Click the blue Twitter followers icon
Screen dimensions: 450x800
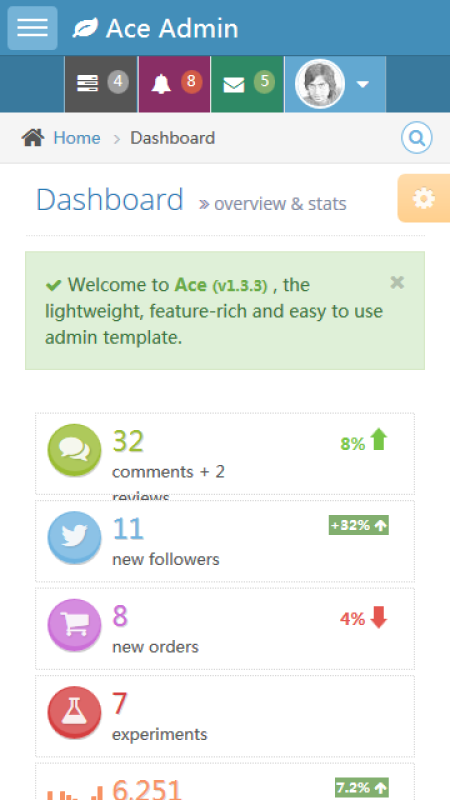click(74, 537)
